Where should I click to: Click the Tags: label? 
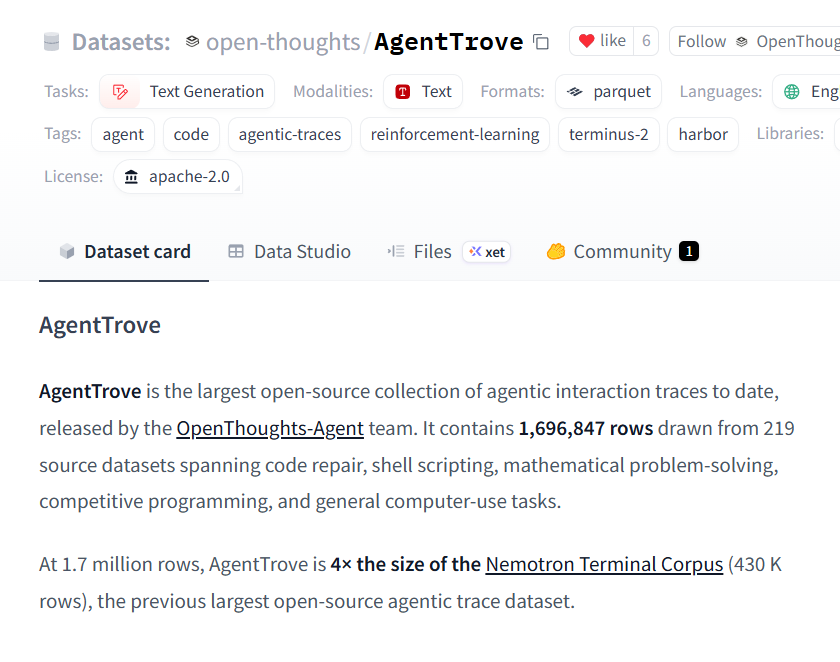coord(63,133)
